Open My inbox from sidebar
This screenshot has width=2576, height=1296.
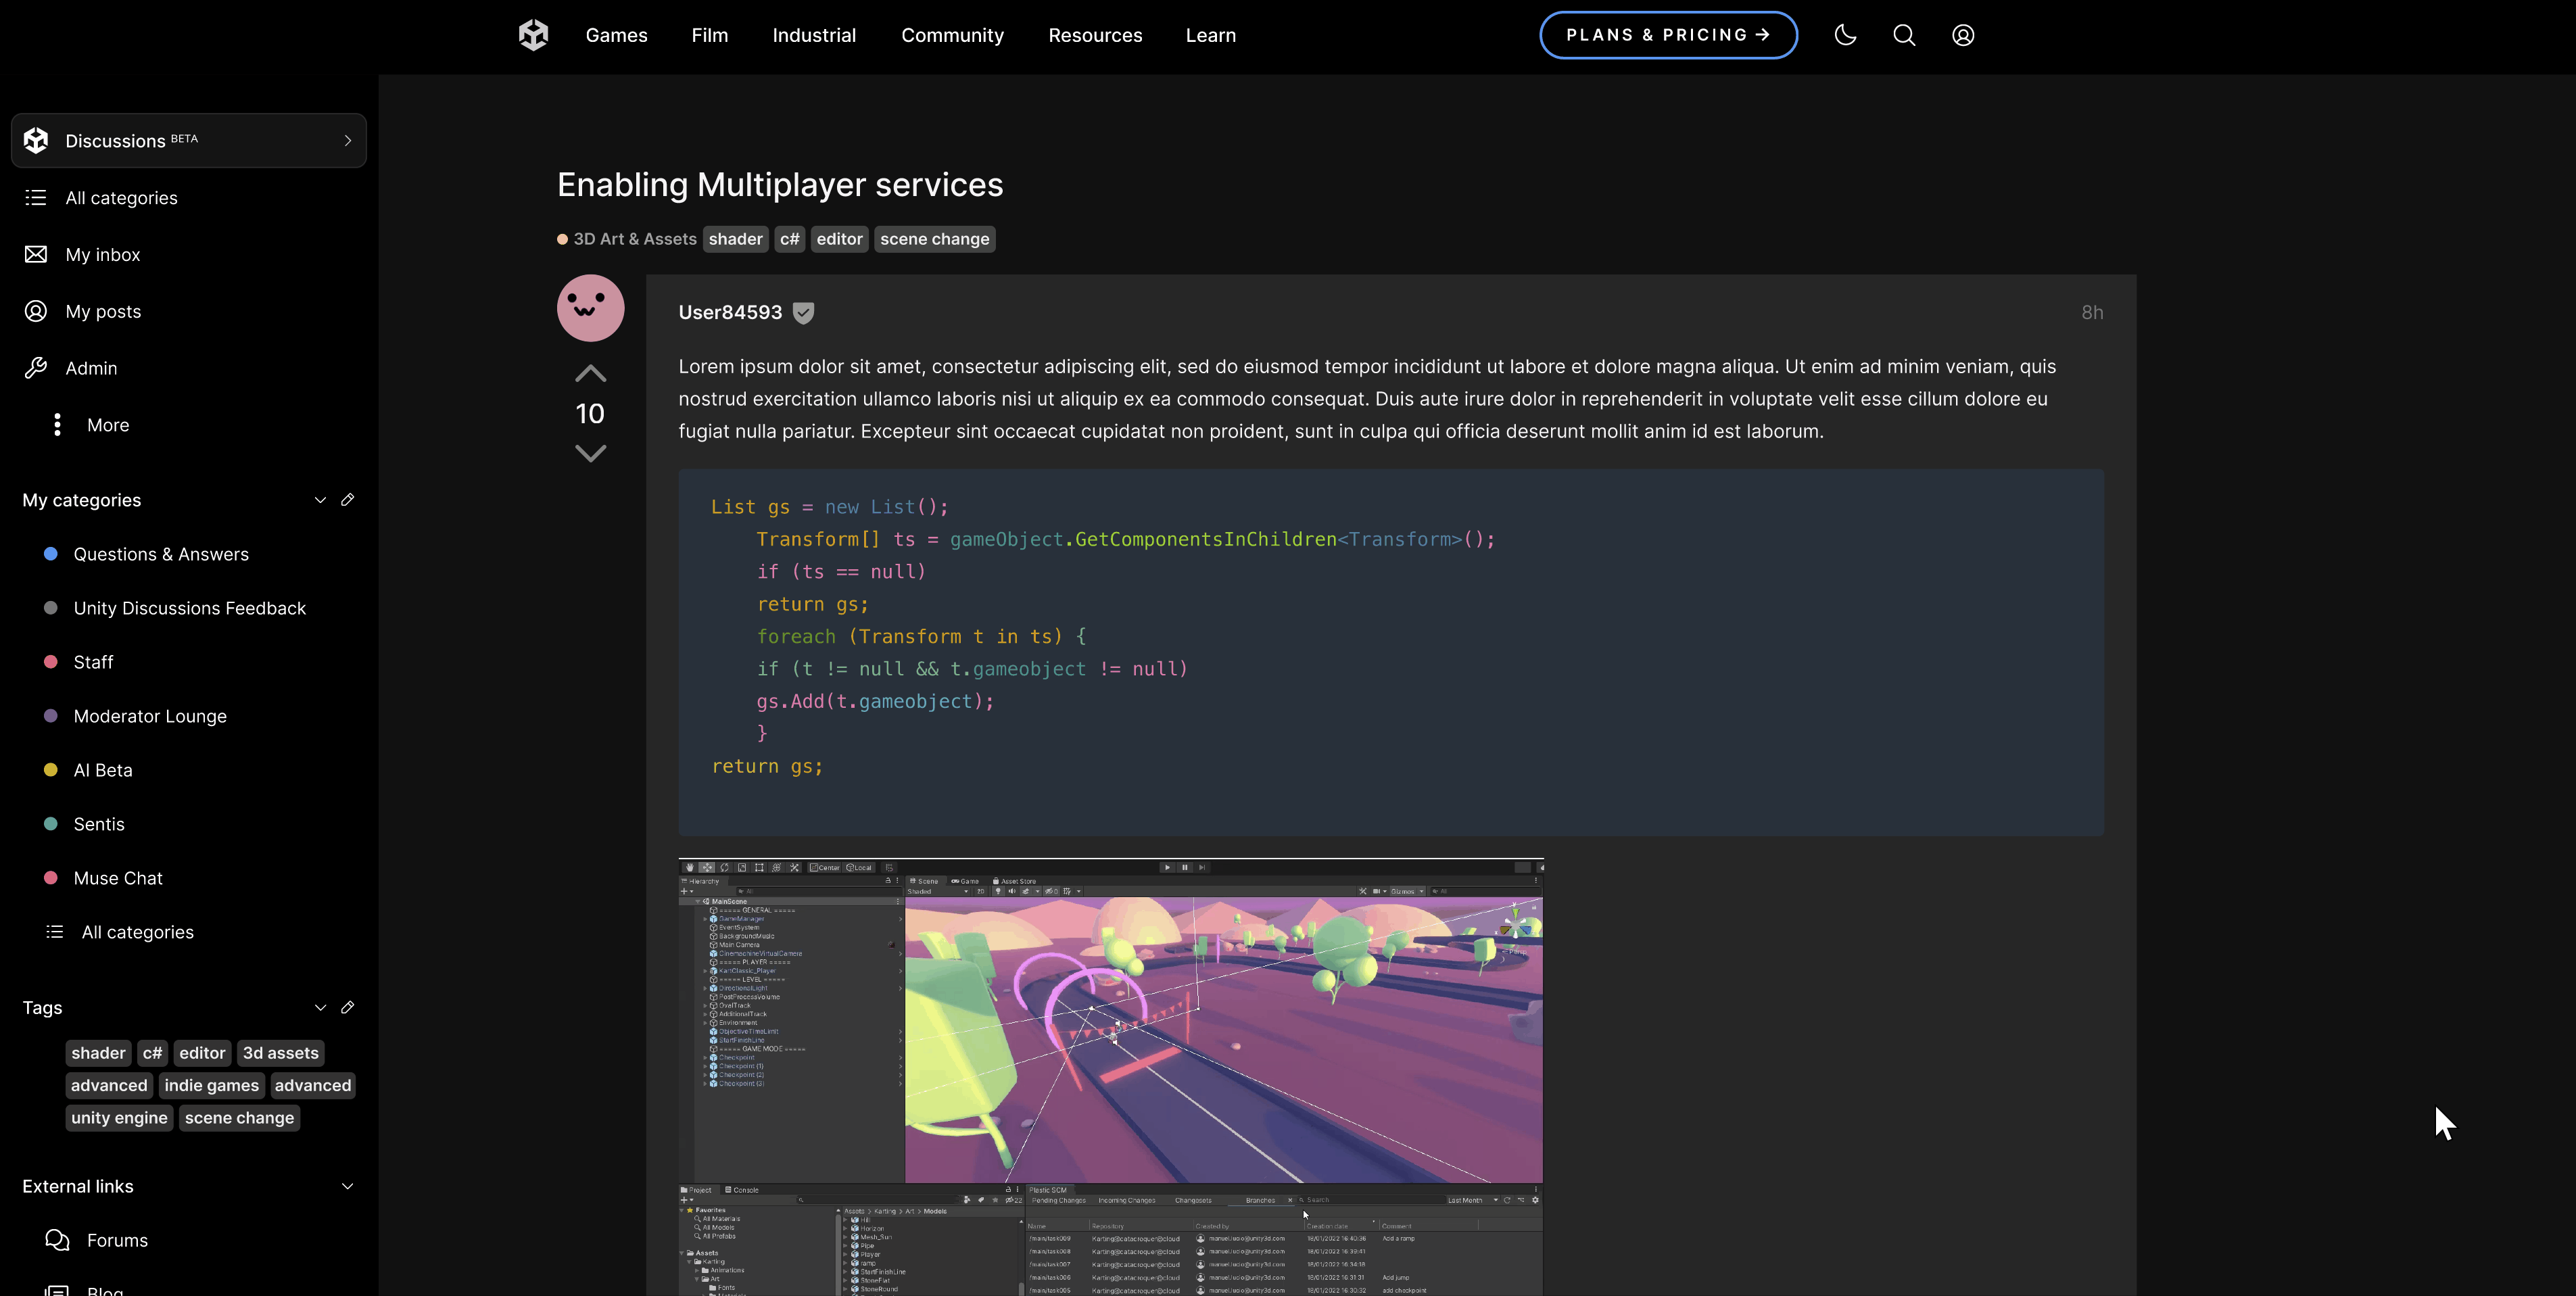tap(102, 255)
